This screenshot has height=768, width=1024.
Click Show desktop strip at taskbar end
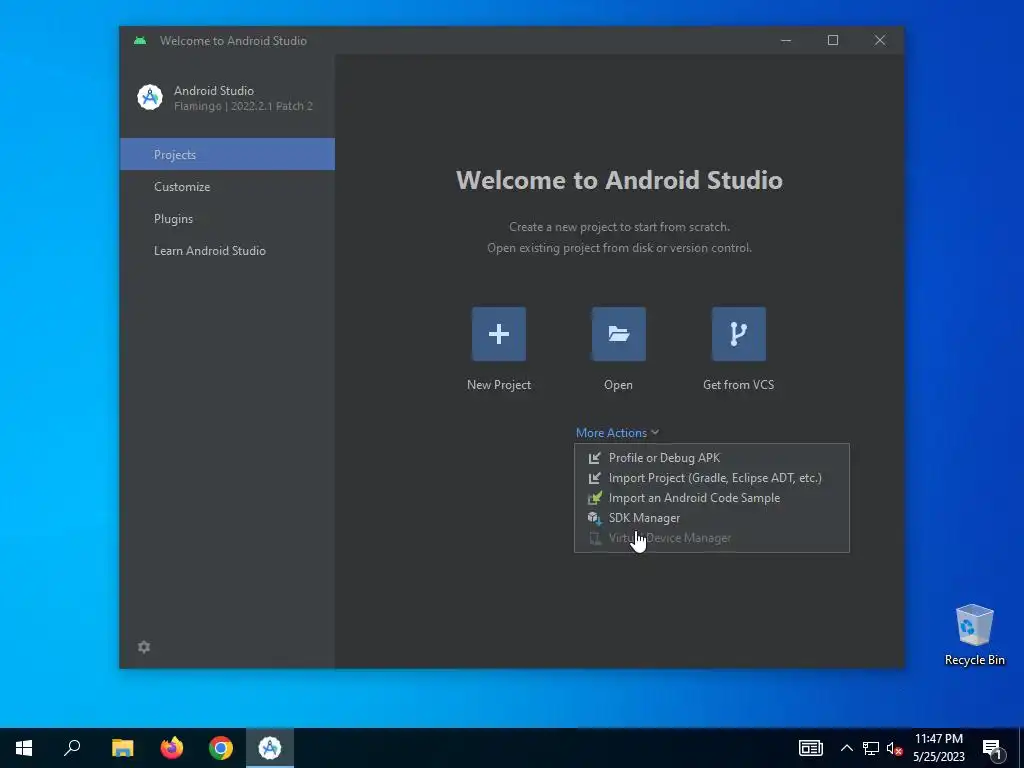[x=1021, y=748]
